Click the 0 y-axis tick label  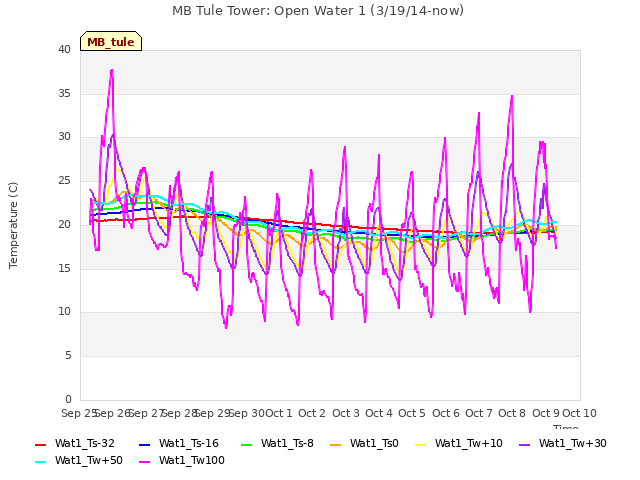point(68,399)
